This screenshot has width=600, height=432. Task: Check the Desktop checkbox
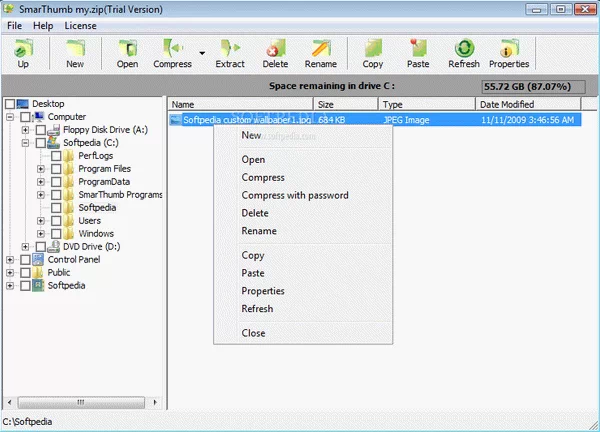click(x=10, y=104)
